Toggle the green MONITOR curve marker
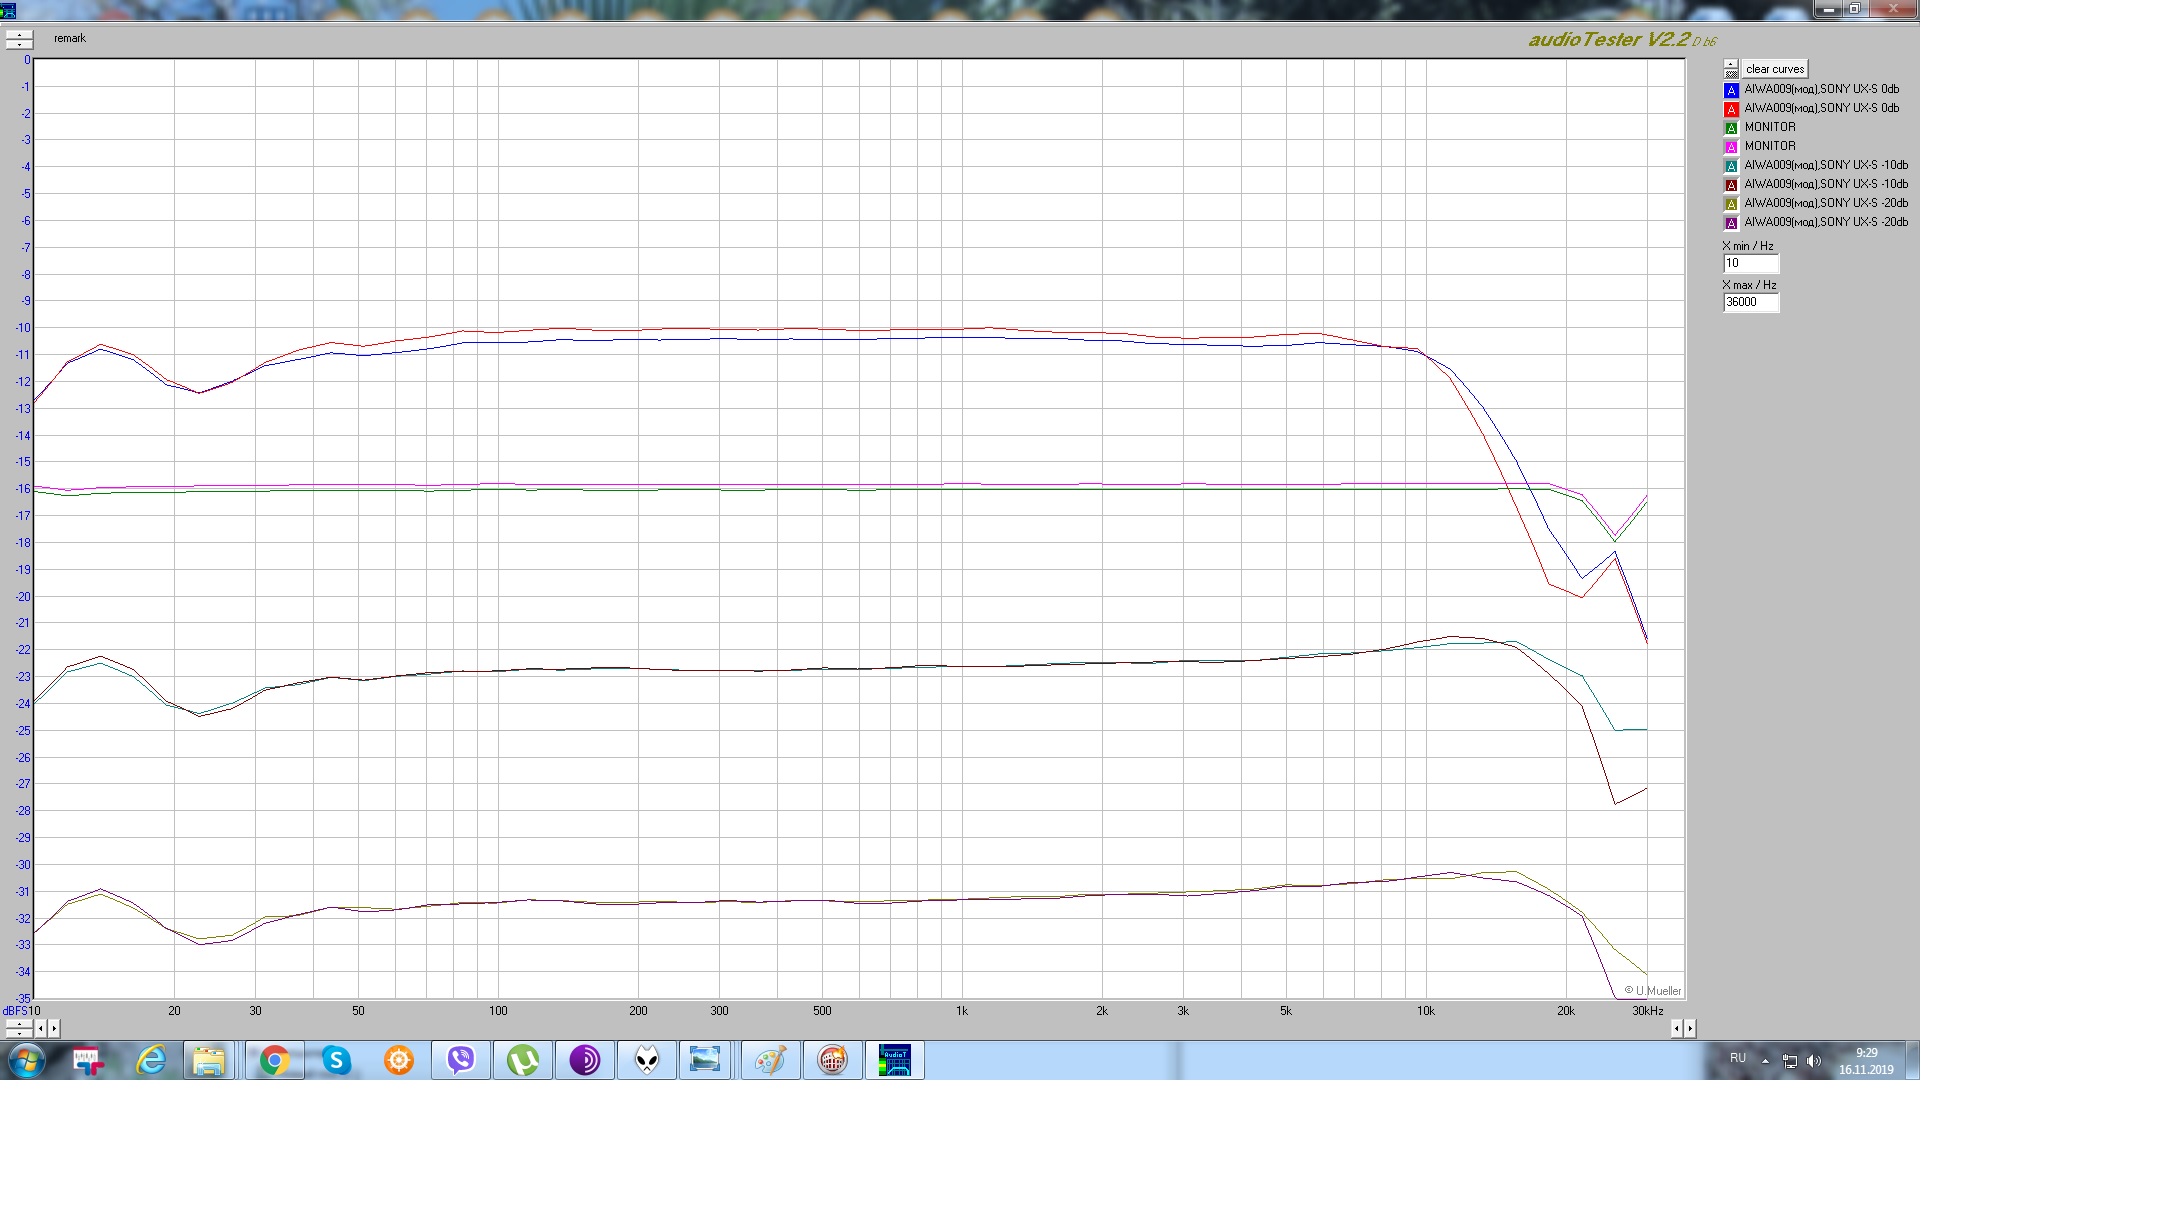Viewport: 2160px width, 1215px height. tap(1731, 128)
